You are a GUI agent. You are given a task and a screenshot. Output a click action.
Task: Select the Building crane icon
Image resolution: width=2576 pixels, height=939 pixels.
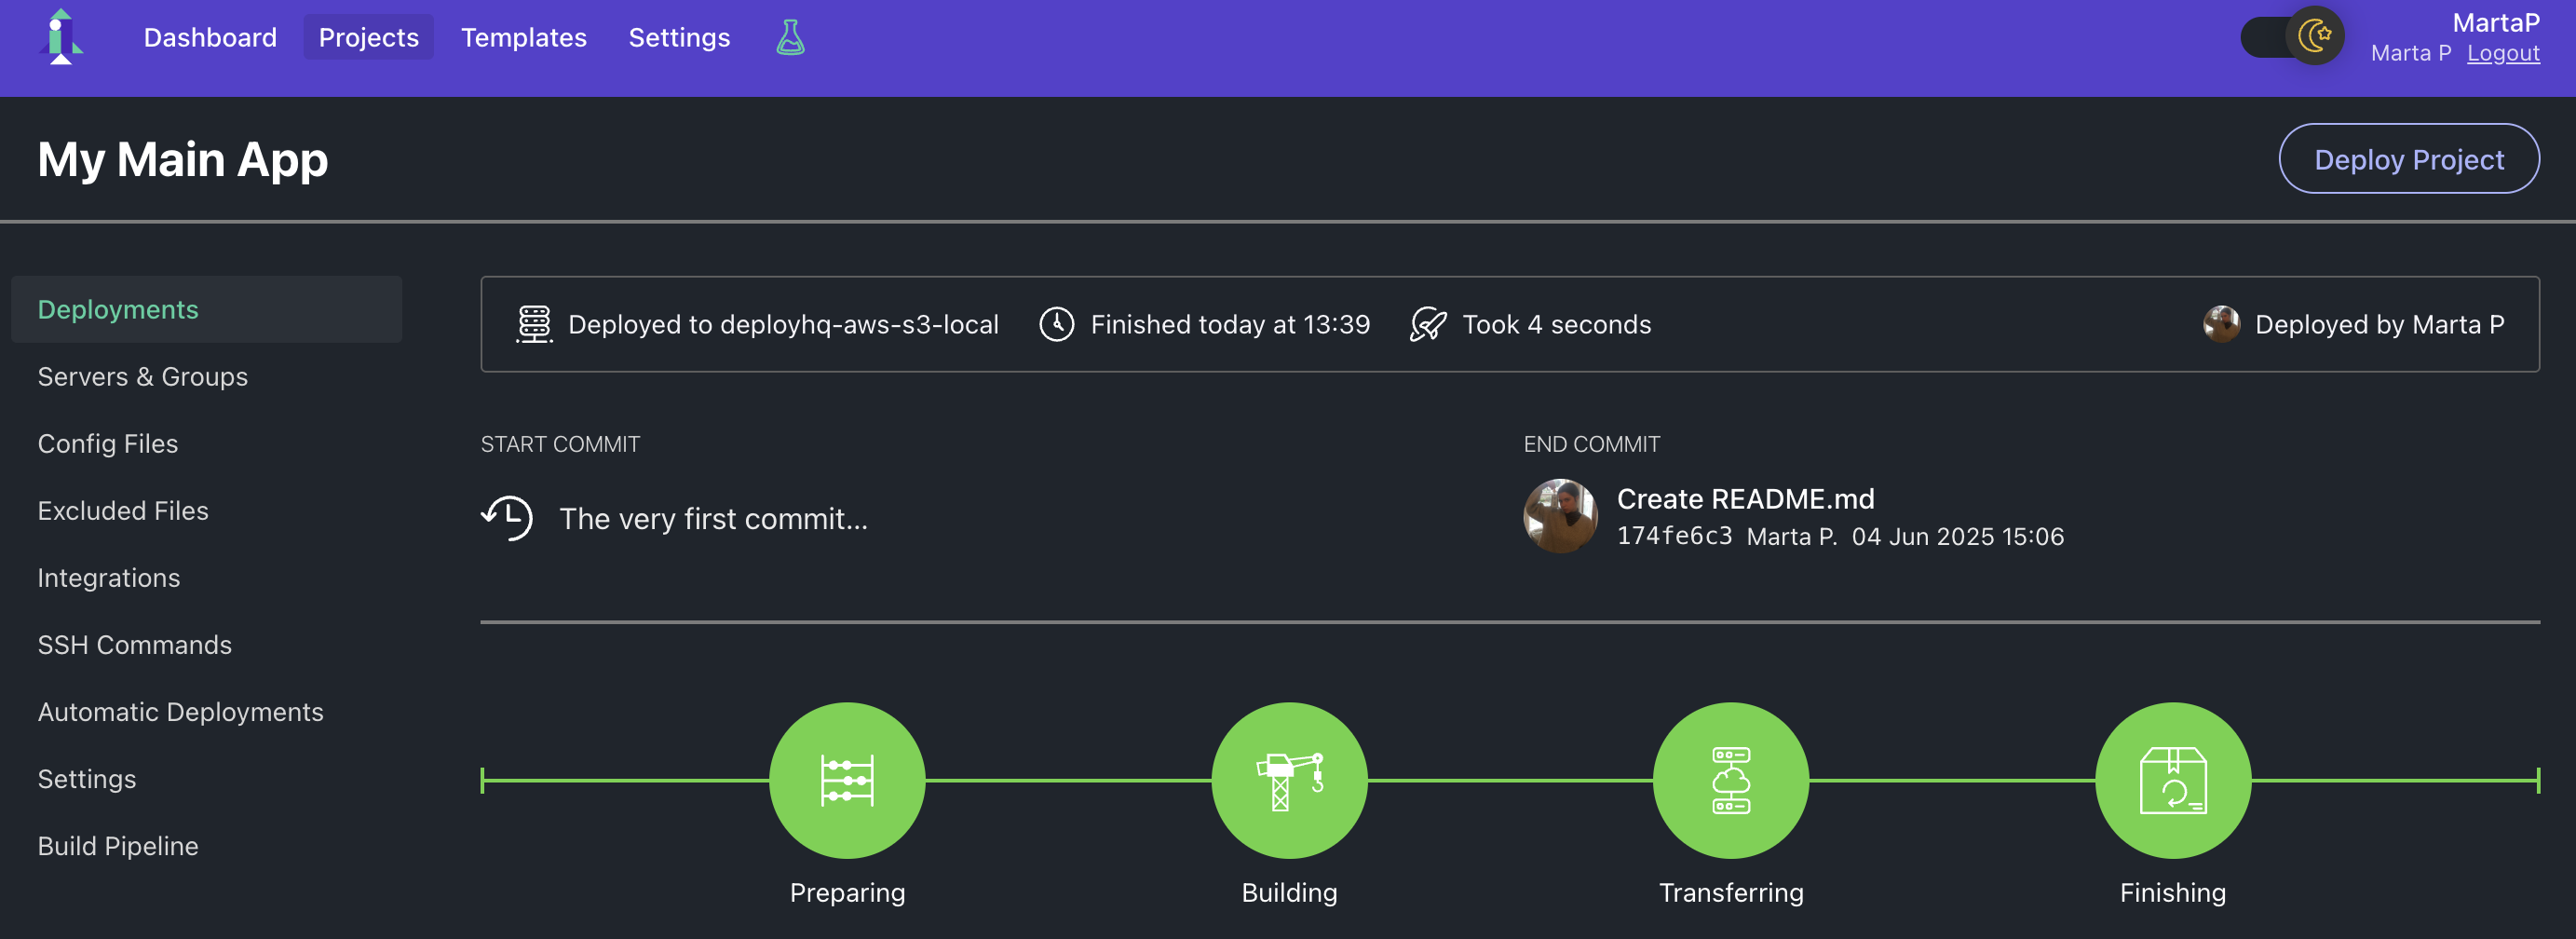click(1289, 780)
